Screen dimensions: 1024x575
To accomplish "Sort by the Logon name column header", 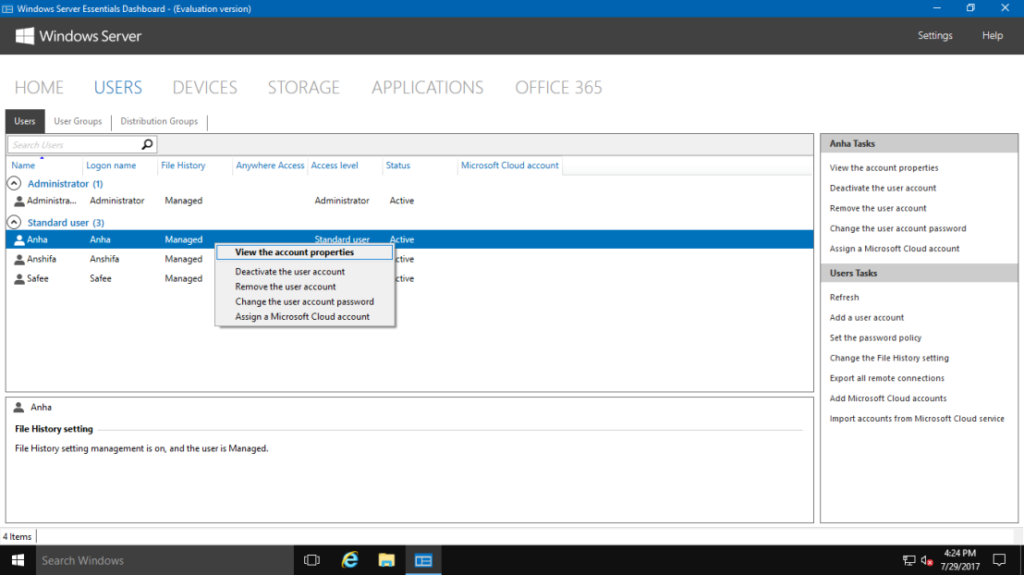I will click(x=111, y=166).
